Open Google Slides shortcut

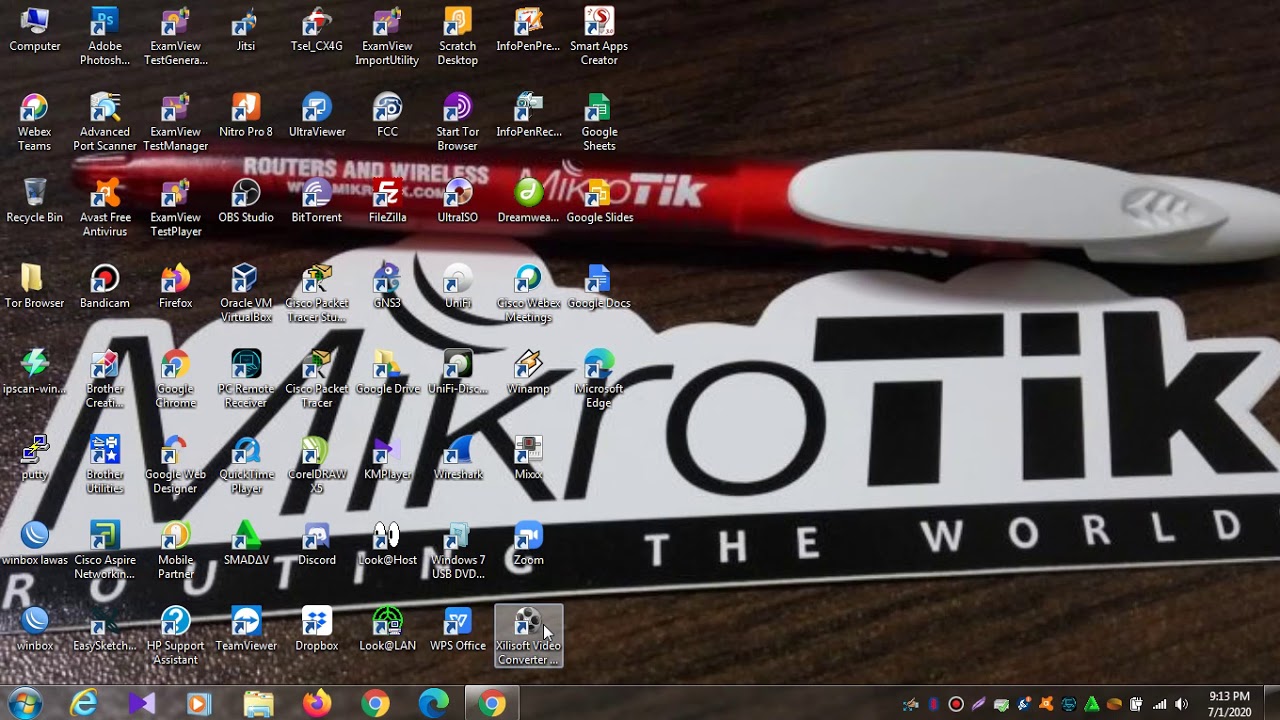pyautogui.click(x=599, y=201)
